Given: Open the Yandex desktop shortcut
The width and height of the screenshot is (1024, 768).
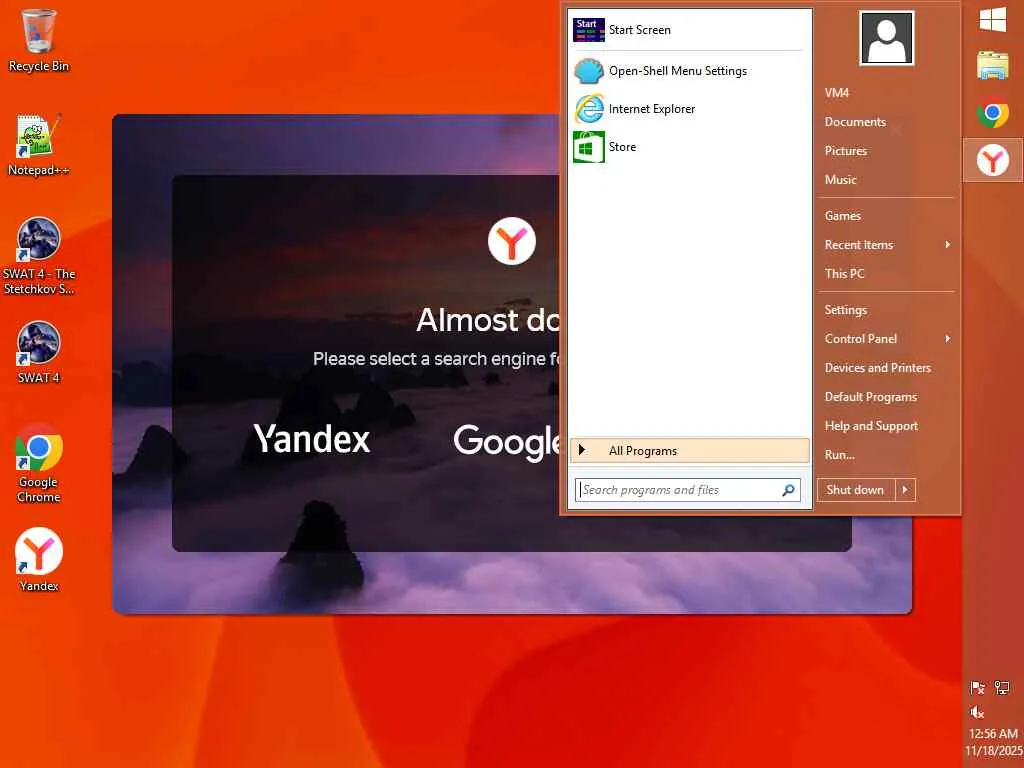Looking at the screenshot, I should (x=39, y=560).
